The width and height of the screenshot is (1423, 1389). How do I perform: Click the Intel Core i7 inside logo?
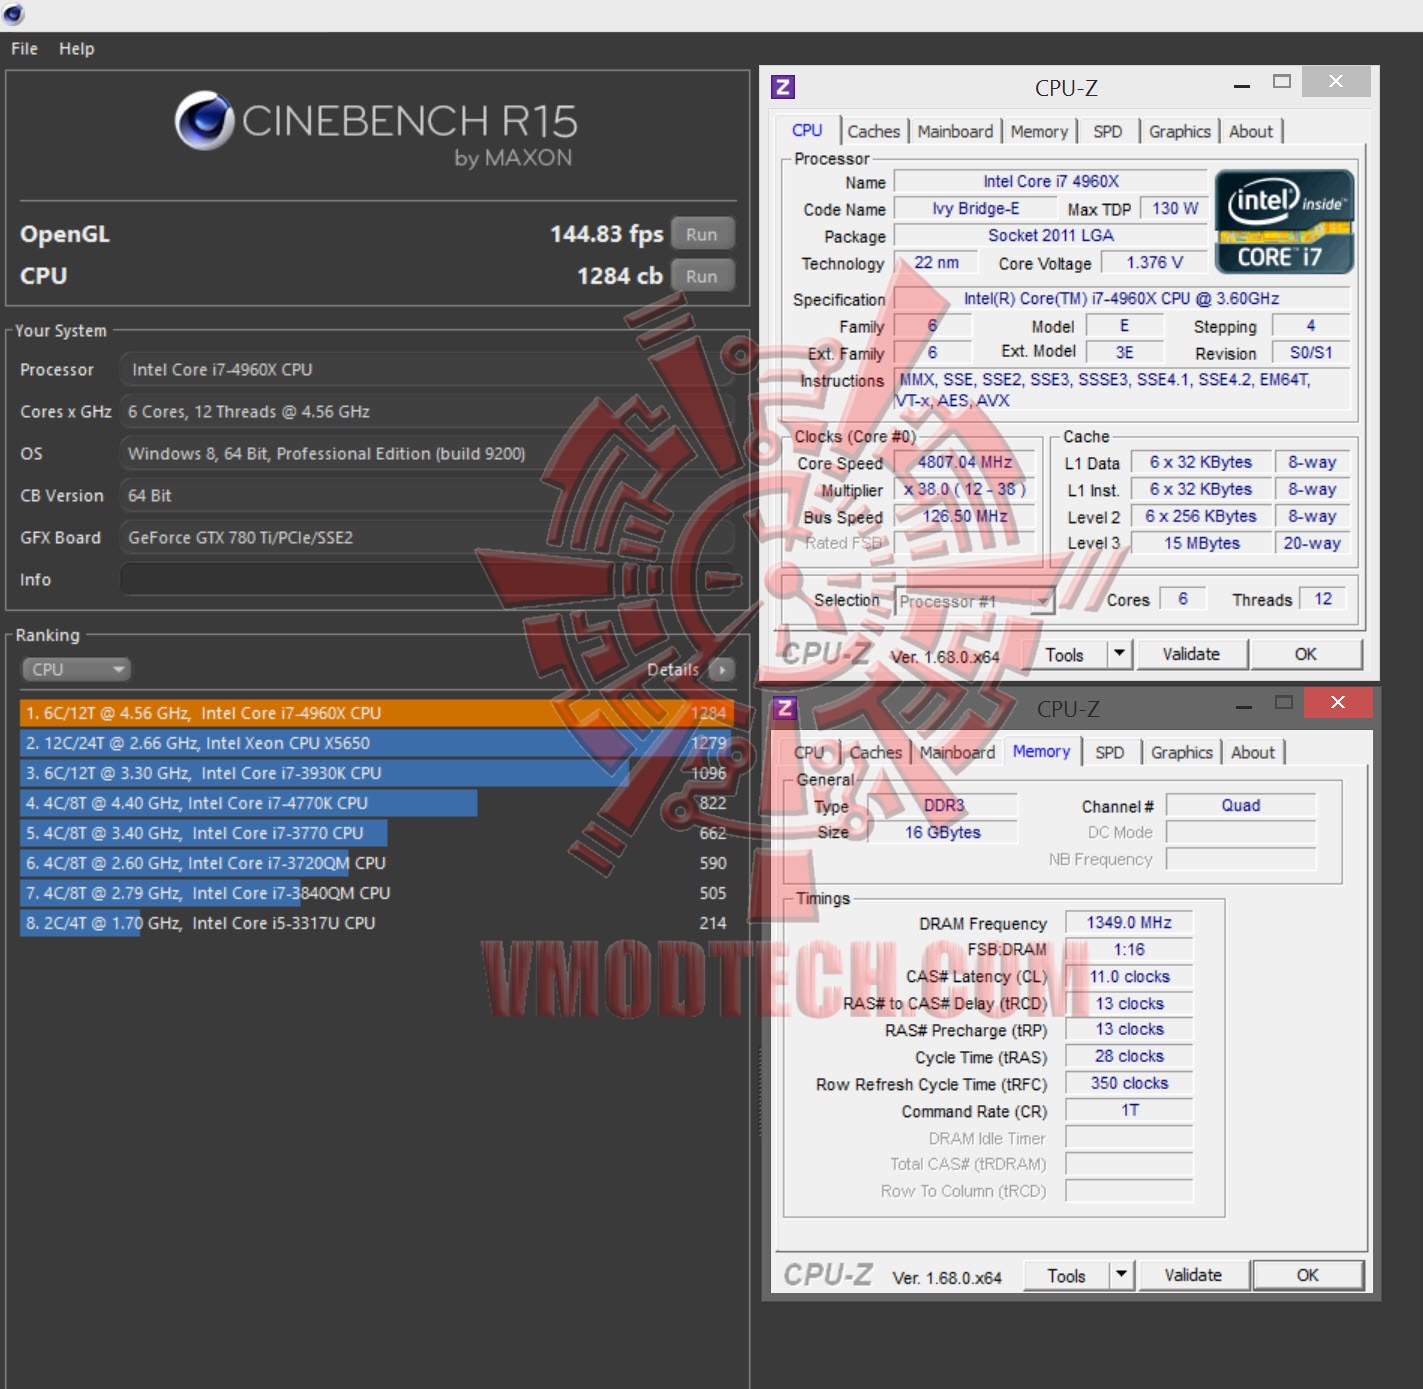(x=1284, y=221)
